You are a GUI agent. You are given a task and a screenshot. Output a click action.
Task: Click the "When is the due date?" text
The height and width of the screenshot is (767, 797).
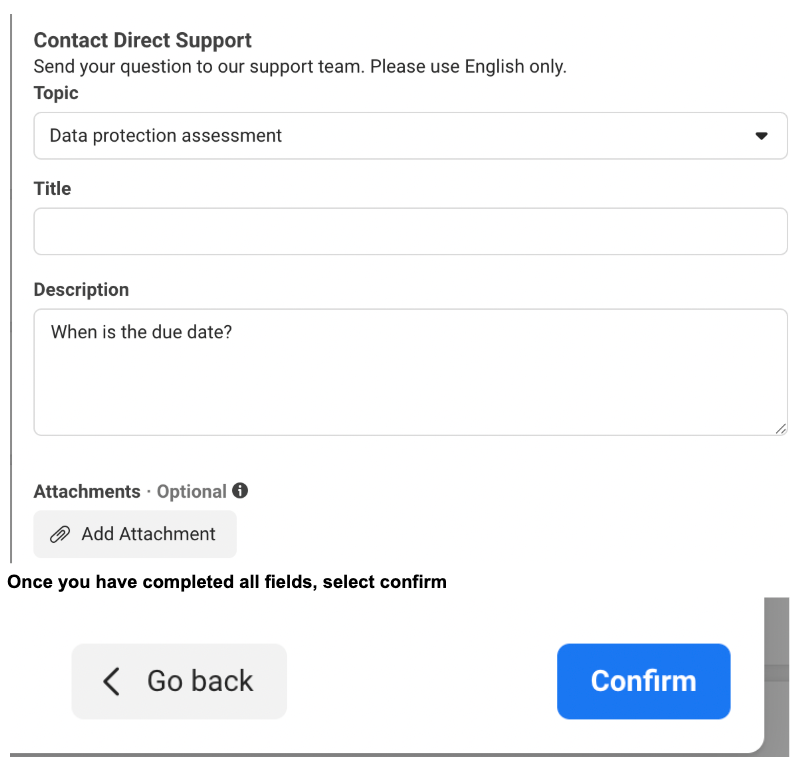pyautogui.click(x=141, y=332)
